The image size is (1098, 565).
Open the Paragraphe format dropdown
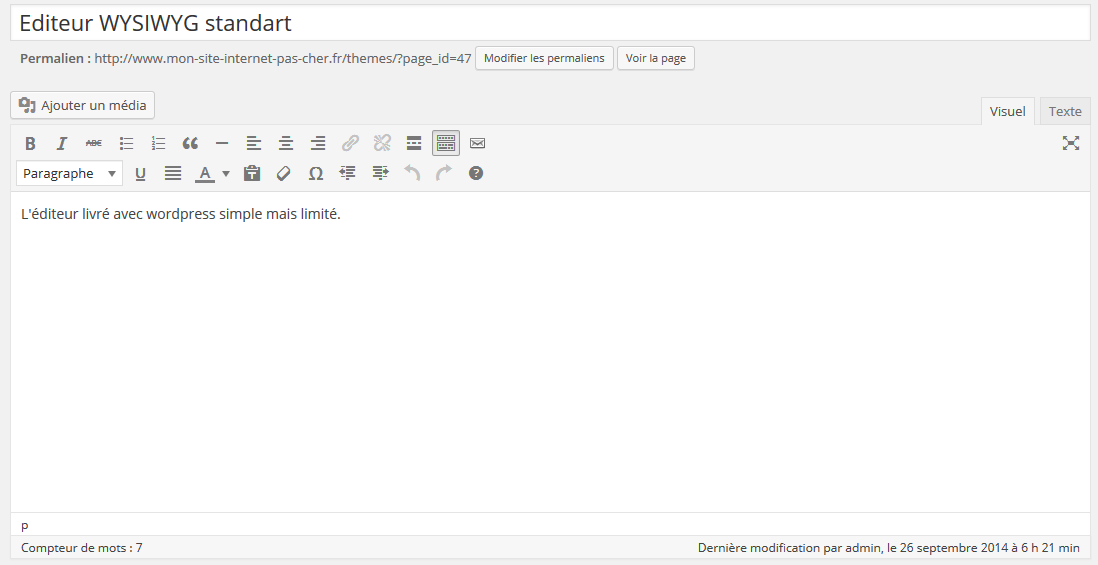point(69,173)
